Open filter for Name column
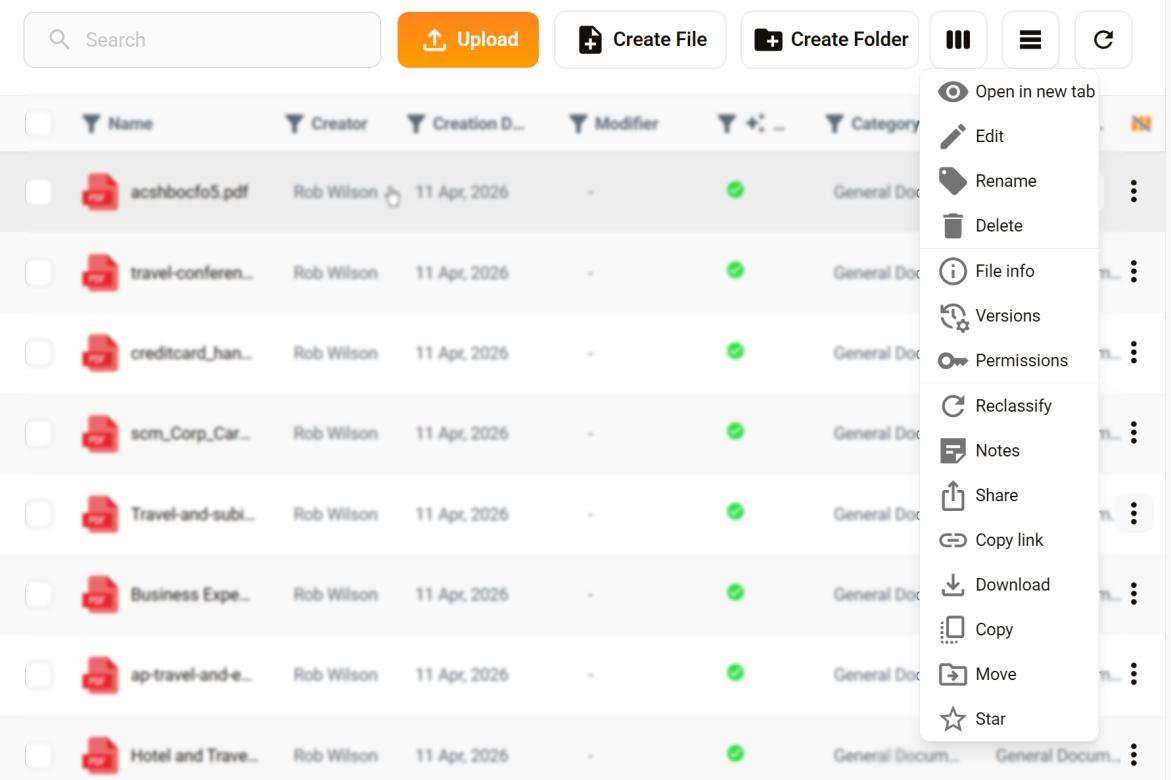 pyautogui.click(x=91, y=123)
